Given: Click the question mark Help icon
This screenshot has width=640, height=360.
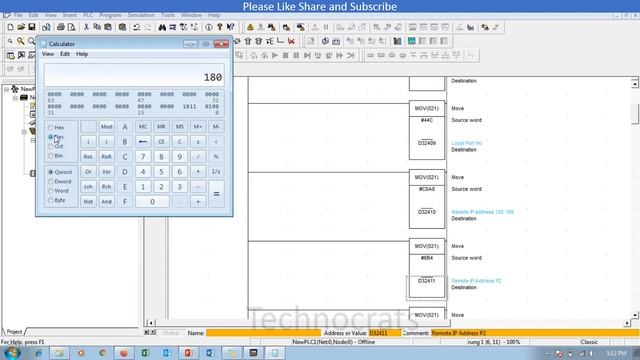Looking at the screenshot, I should [x=220, y=27].
